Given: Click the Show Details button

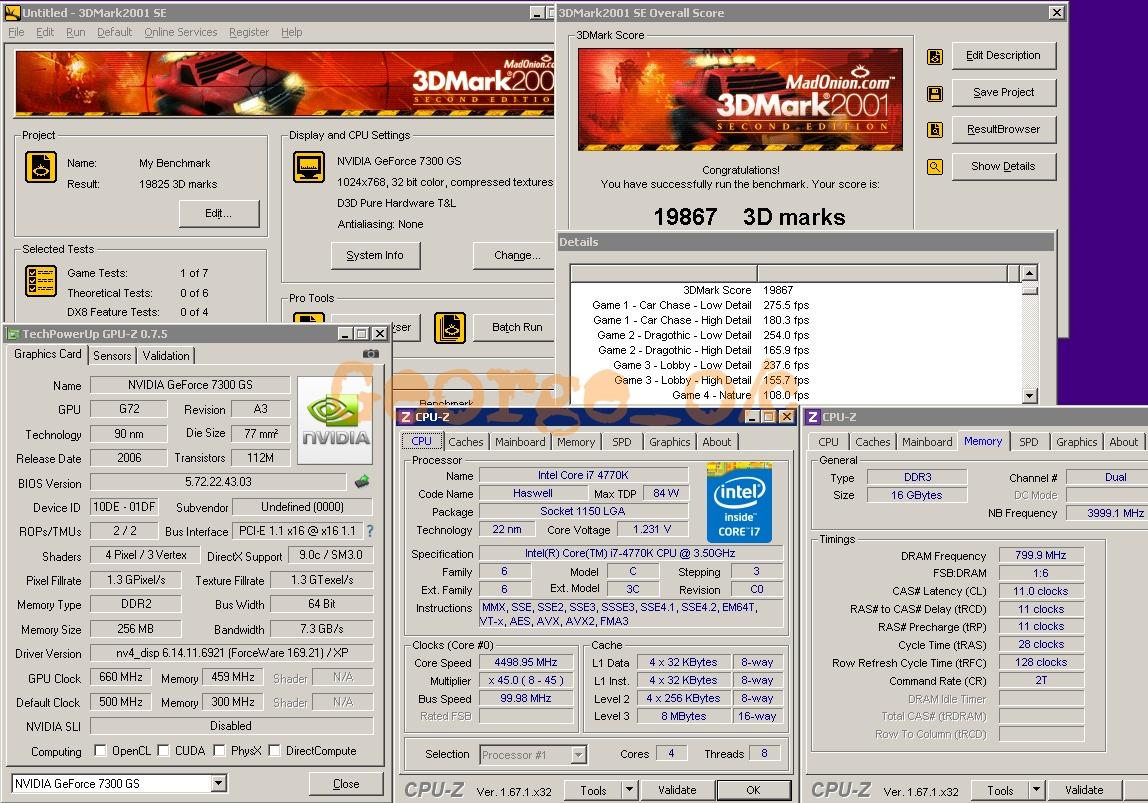Looking at the screenshot, I should [1004, 166].
